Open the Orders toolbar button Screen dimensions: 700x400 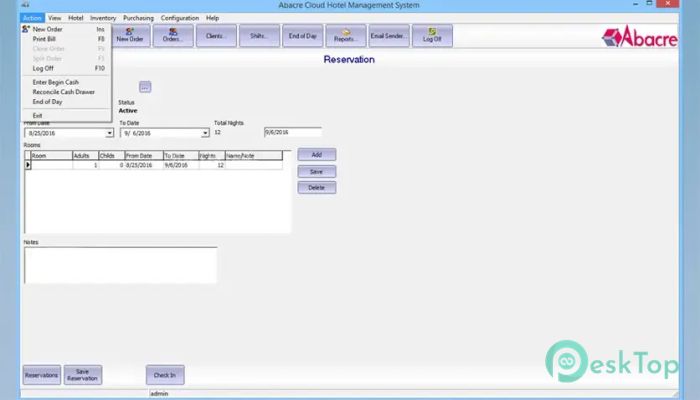tap(173, 36)
